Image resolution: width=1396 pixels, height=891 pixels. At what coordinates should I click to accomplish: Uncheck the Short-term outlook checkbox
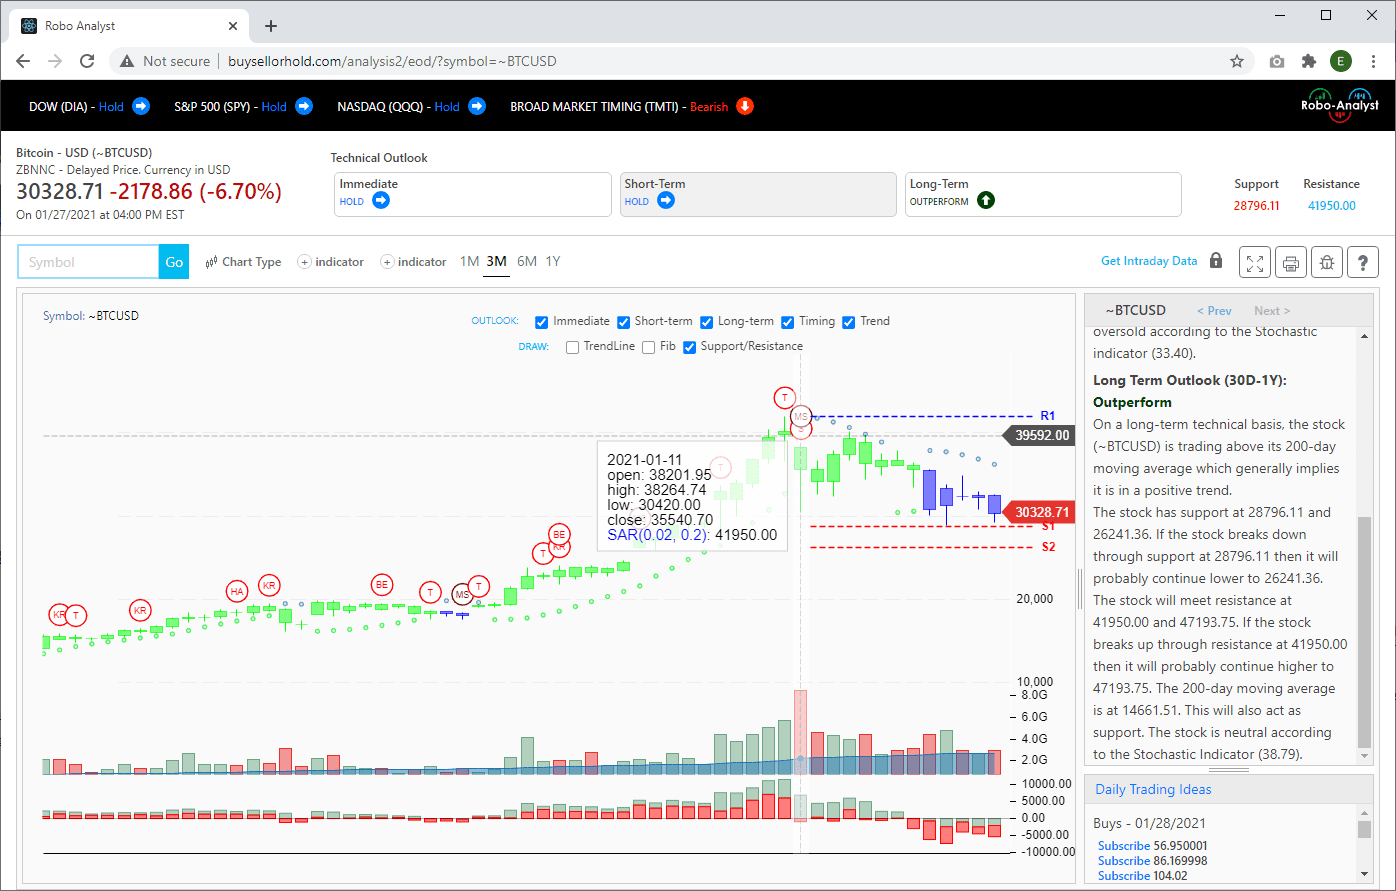tap(623, 322)
